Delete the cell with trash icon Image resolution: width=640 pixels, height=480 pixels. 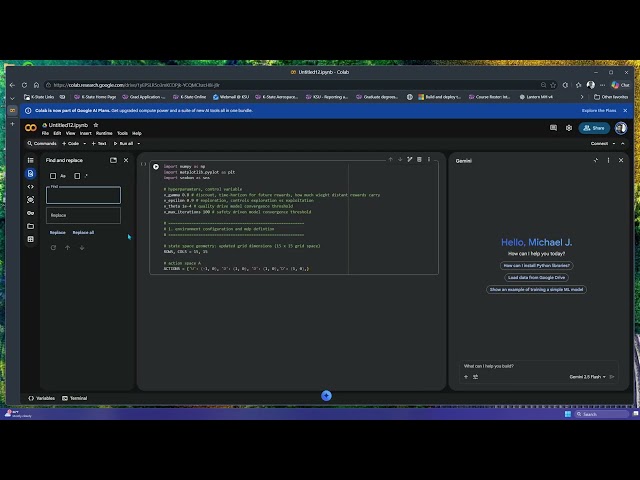[419, 160]
